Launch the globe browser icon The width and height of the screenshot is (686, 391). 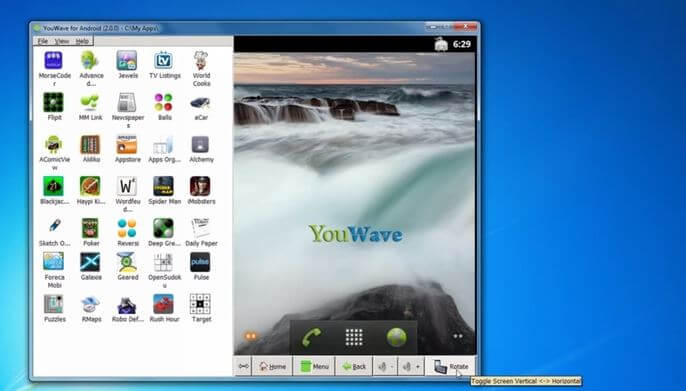point(396,337)
